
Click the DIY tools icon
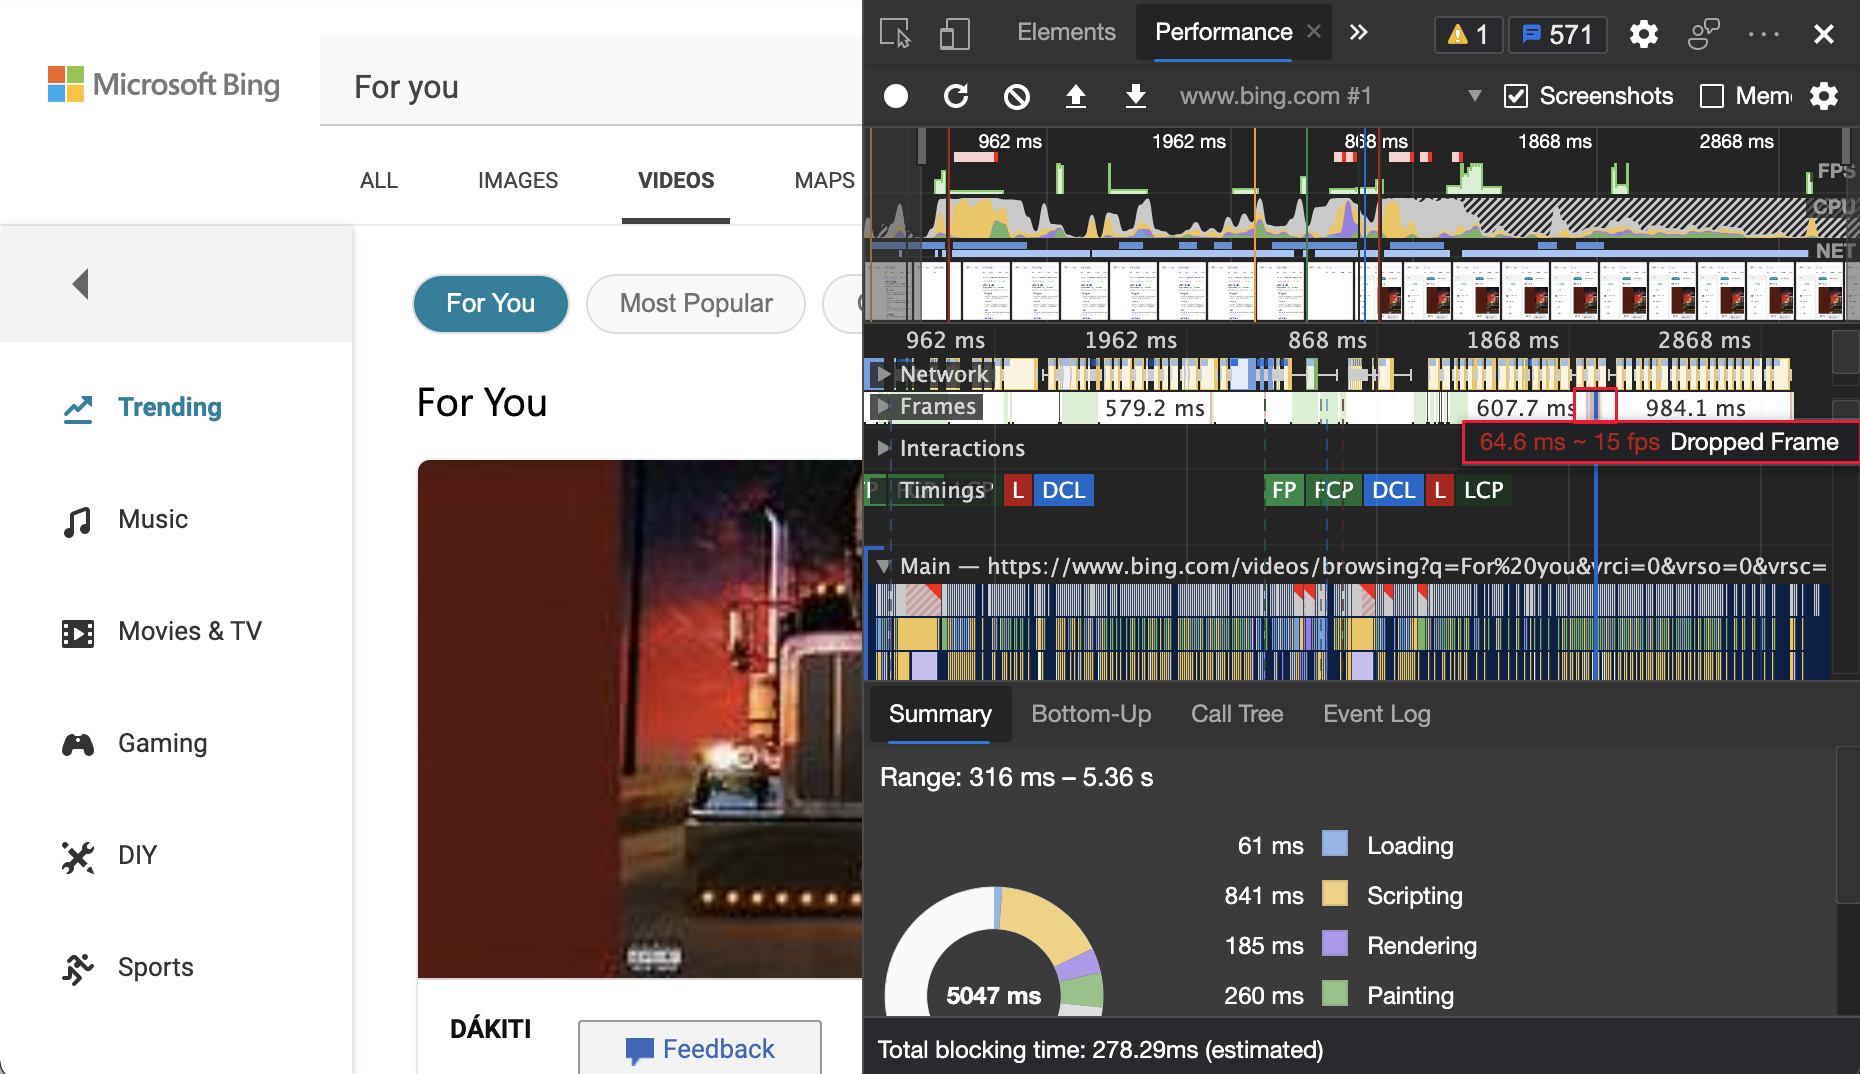point(78,856)
